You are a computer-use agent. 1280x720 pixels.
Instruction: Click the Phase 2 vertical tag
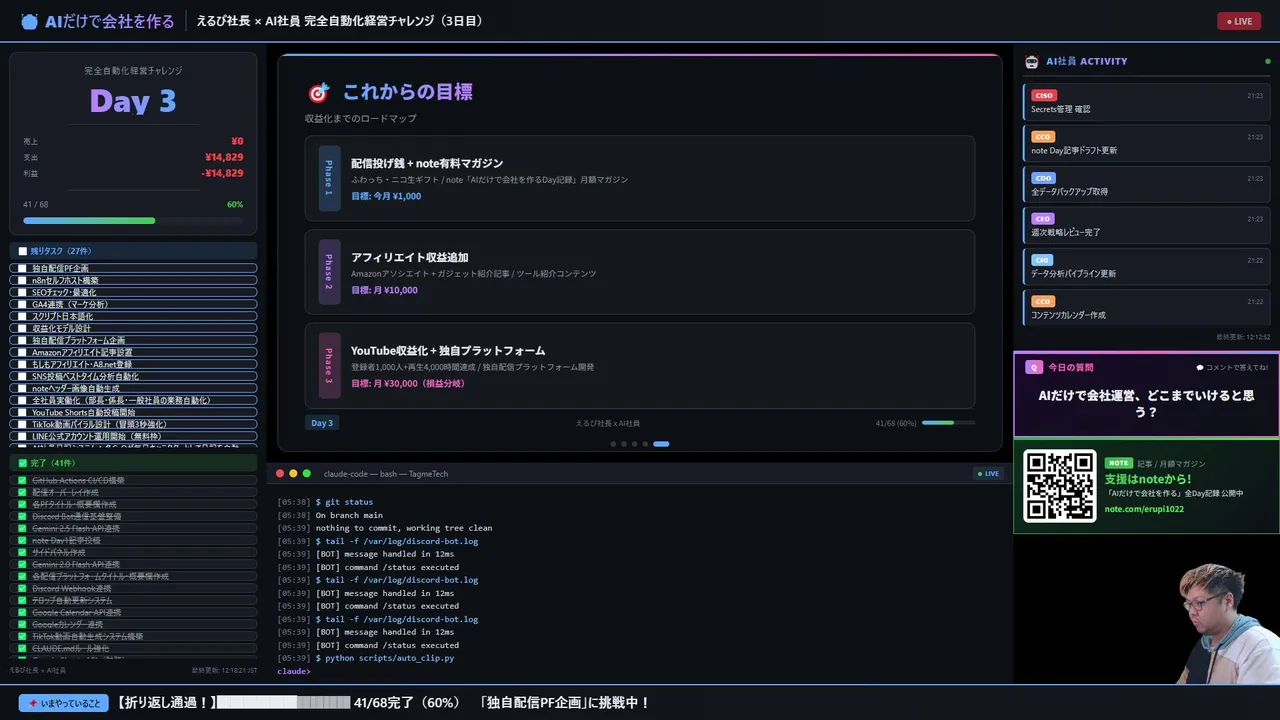[329, 272]
